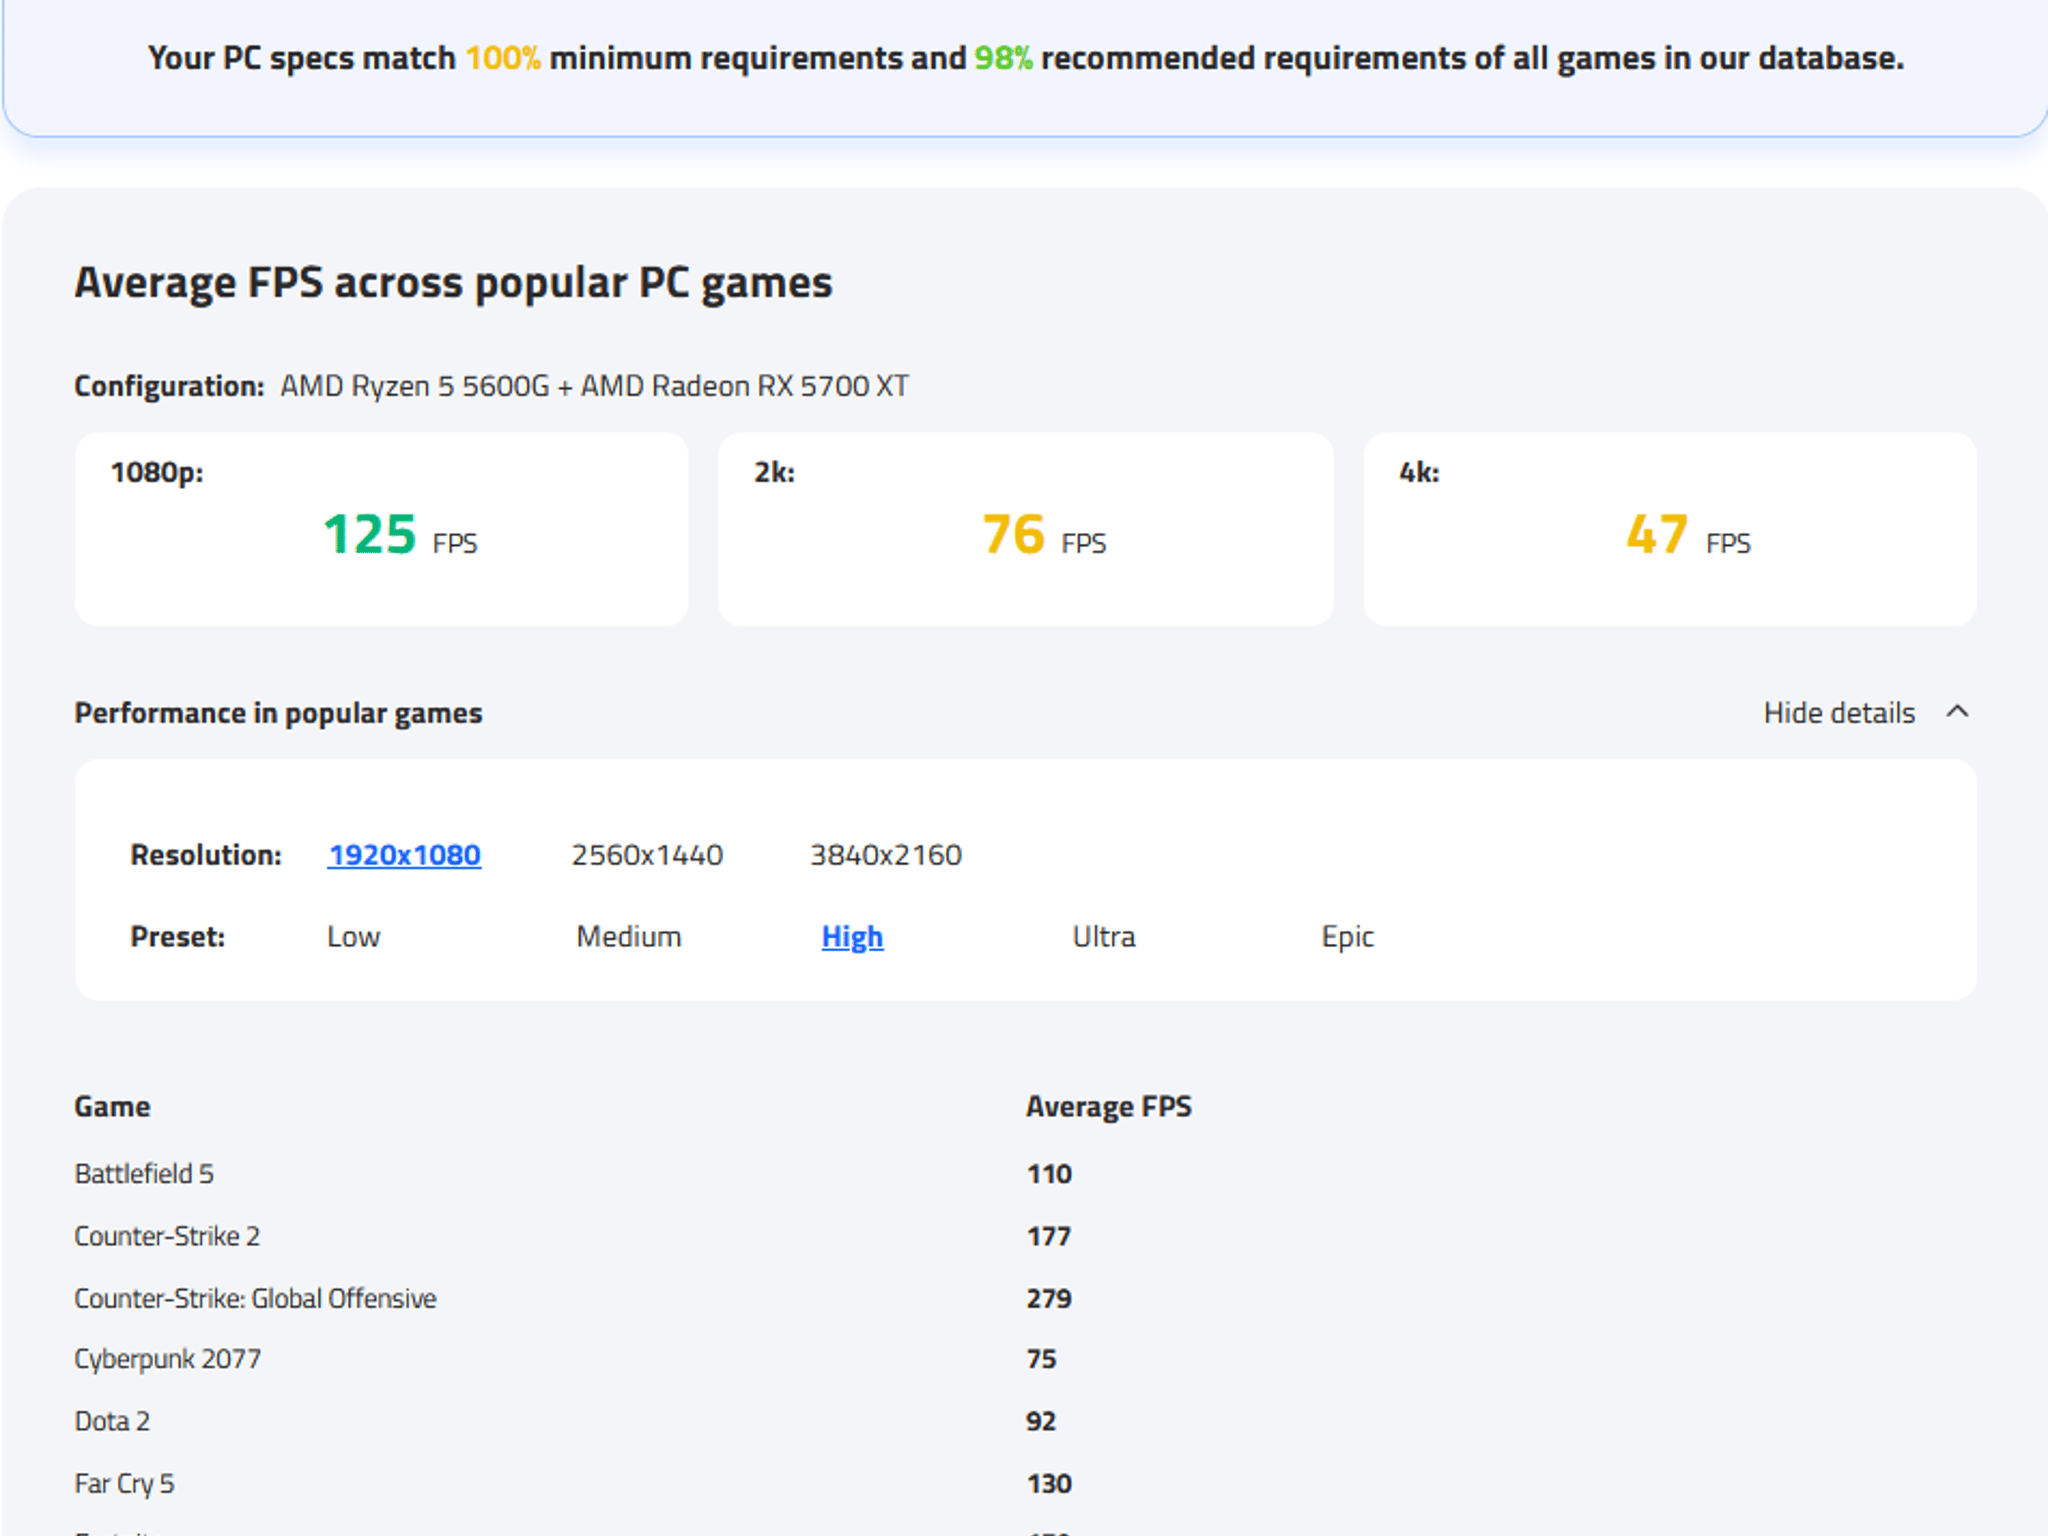Switch resolution to 2560x1440

[x=647, y=855]
